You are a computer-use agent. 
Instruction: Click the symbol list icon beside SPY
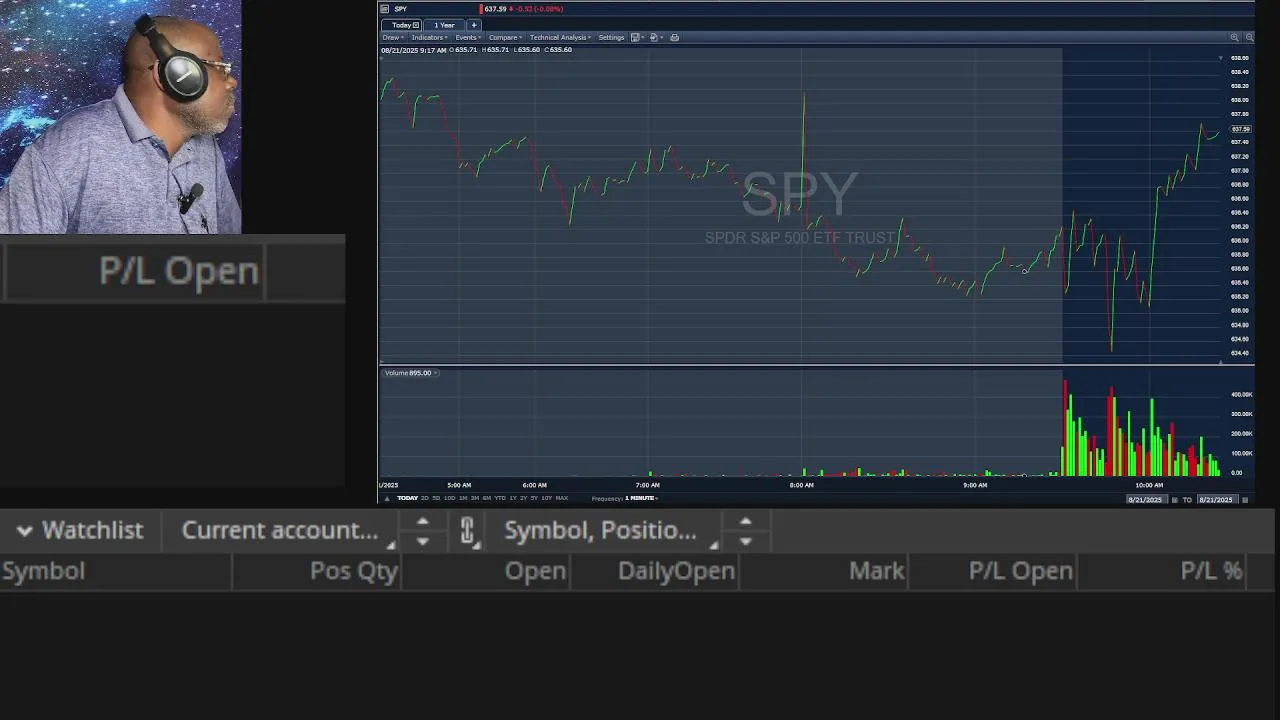(x=385, y=9)
